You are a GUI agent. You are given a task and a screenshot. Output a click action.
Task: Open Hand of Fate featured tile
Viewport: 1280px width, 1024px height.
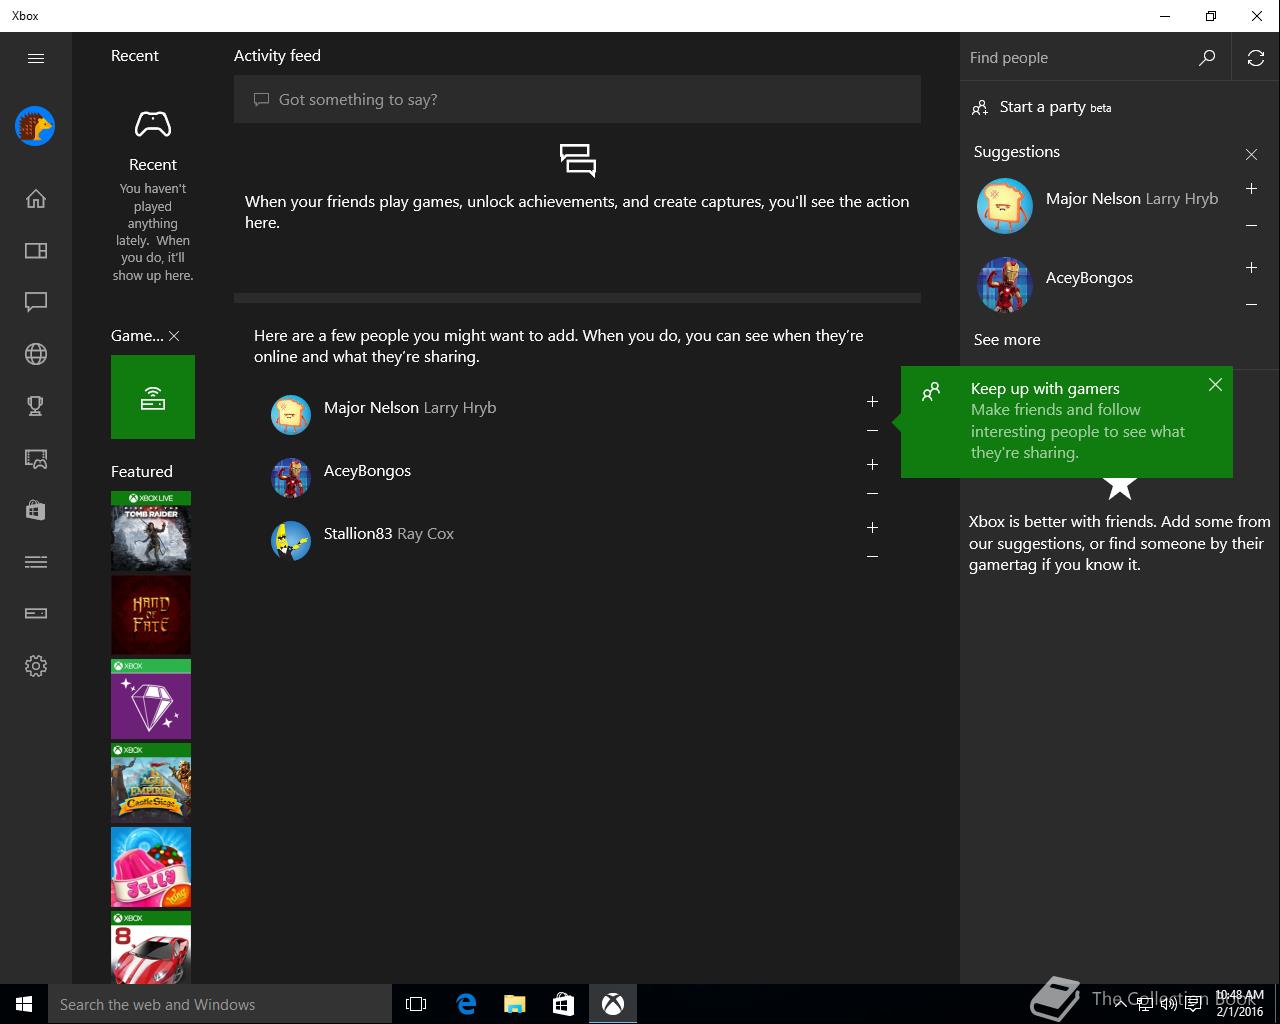click(151, 615)
